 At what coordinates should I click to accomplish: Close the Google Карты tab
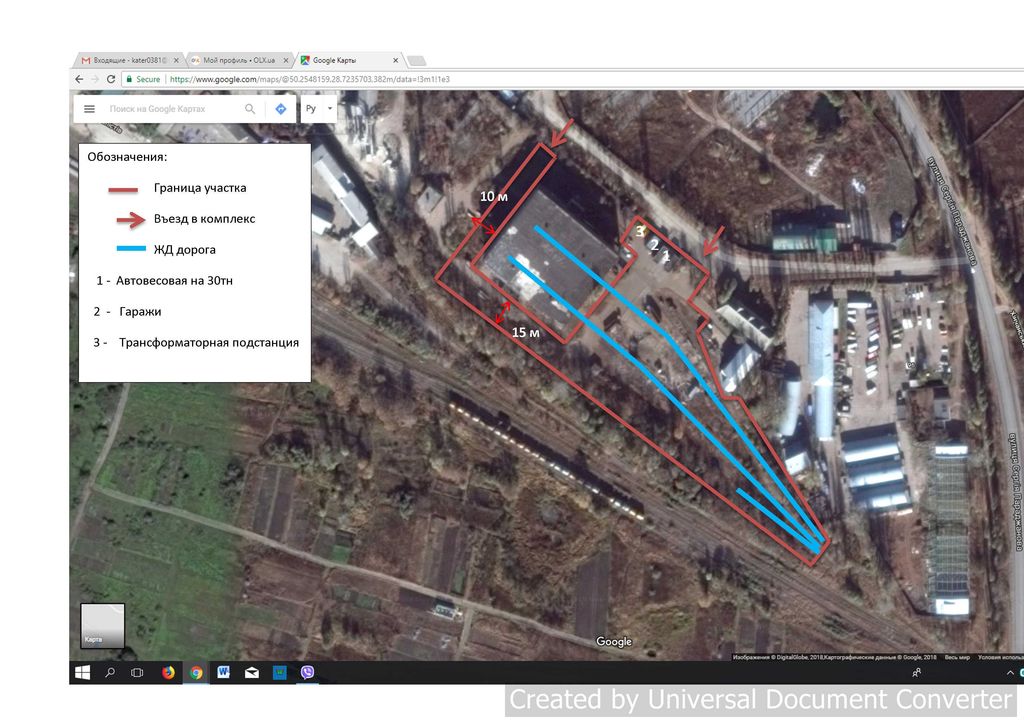[395, 60]
